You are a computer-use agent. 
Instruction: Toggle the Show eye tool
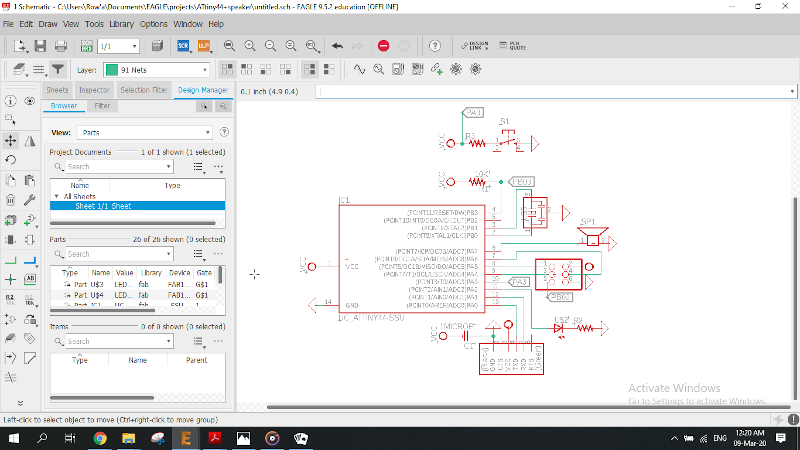[30, 101]
